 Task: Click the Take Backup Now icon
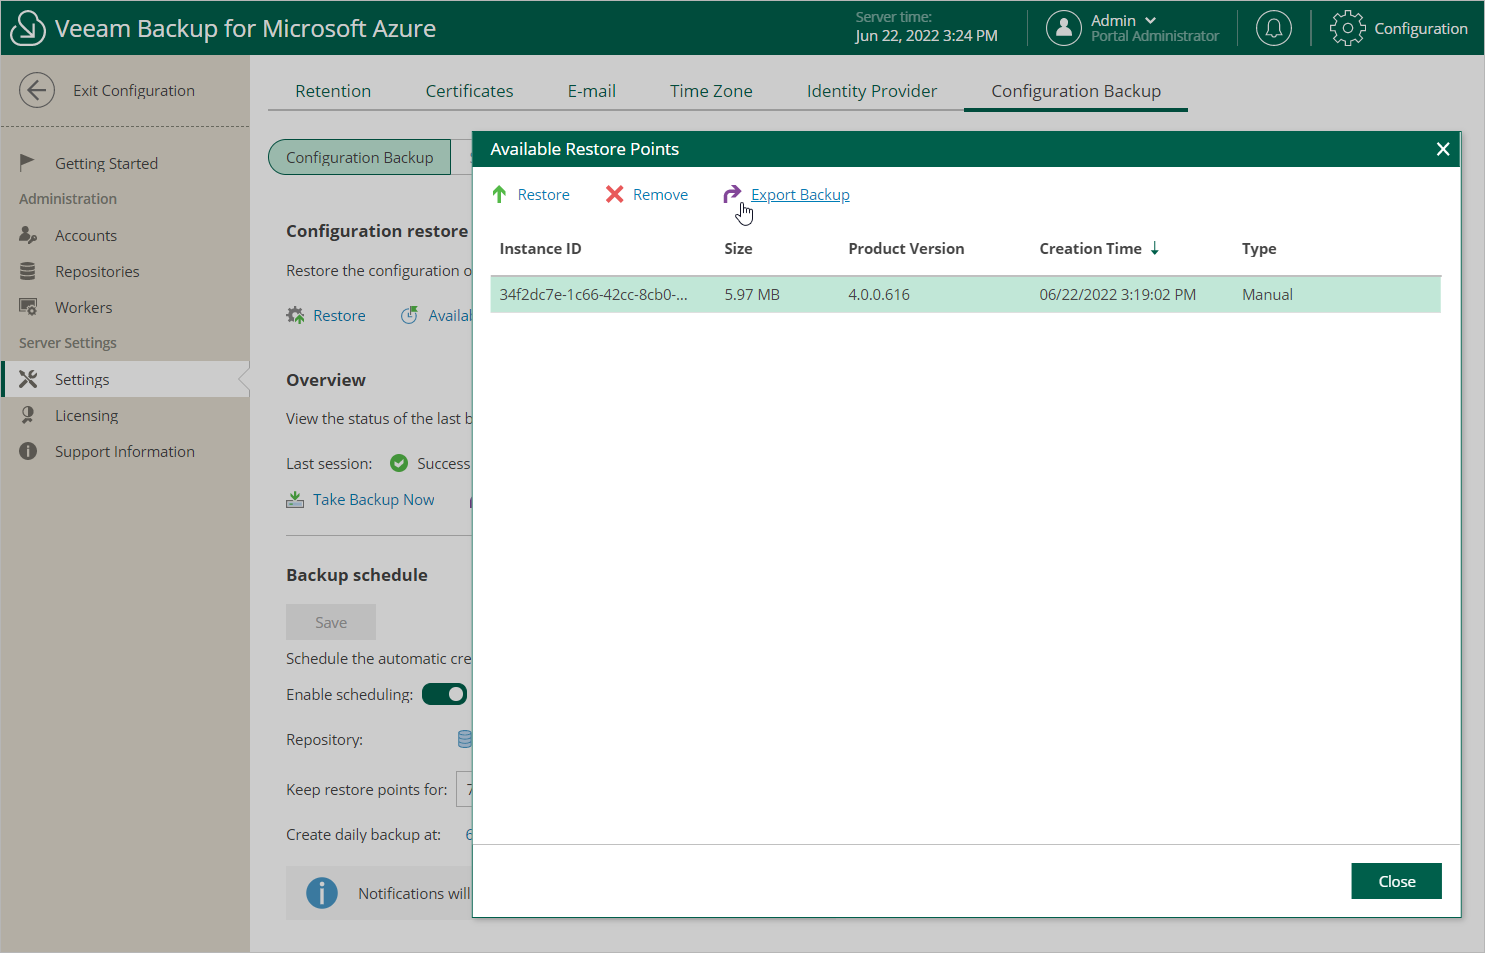(x=295, y=499)
